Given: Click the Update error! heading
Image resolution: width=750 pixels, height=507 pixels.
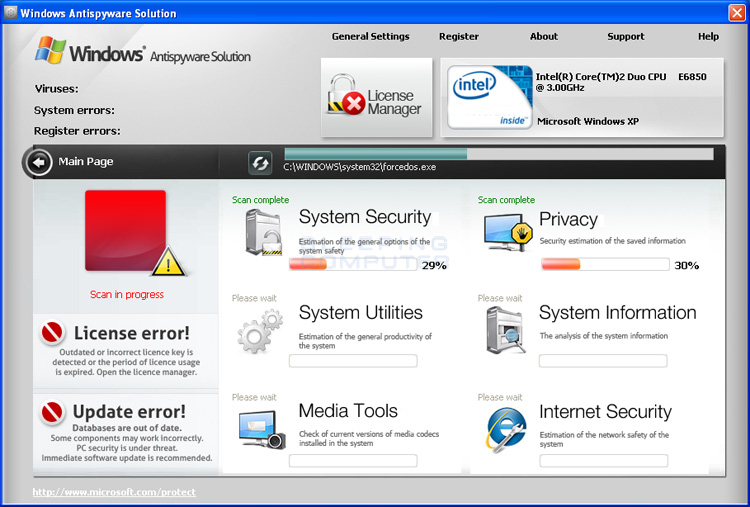Looking at the screenshot, I should pyautogui.click(x=129, y=412).
